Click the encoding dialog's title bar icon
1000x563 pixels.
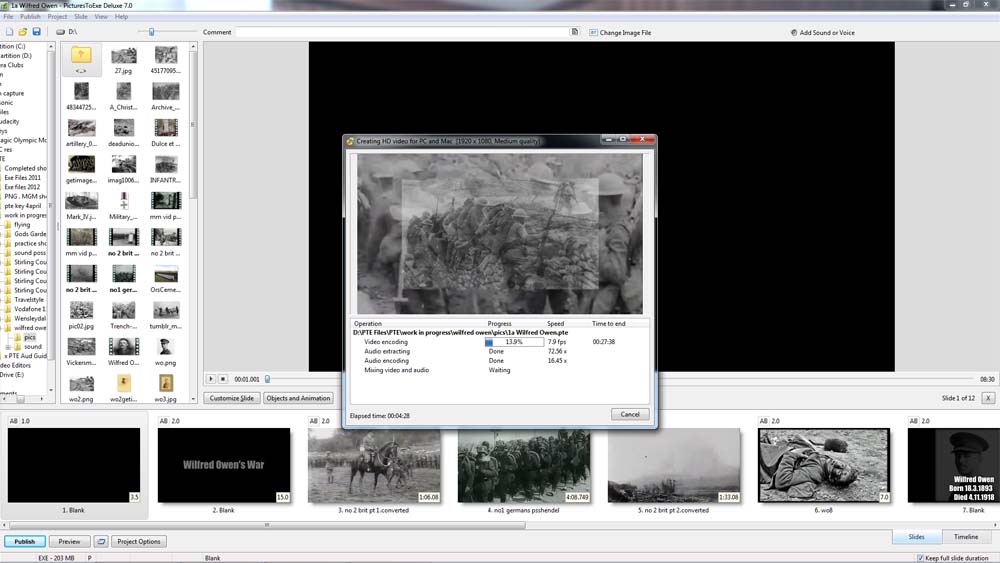[x=349, y=141]
